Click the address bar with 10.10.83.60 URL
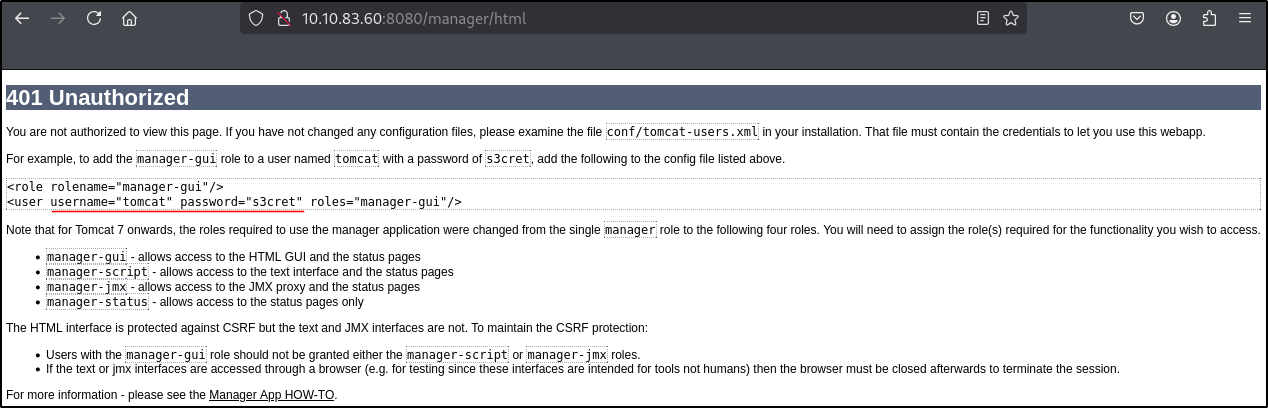 [600, 18]
